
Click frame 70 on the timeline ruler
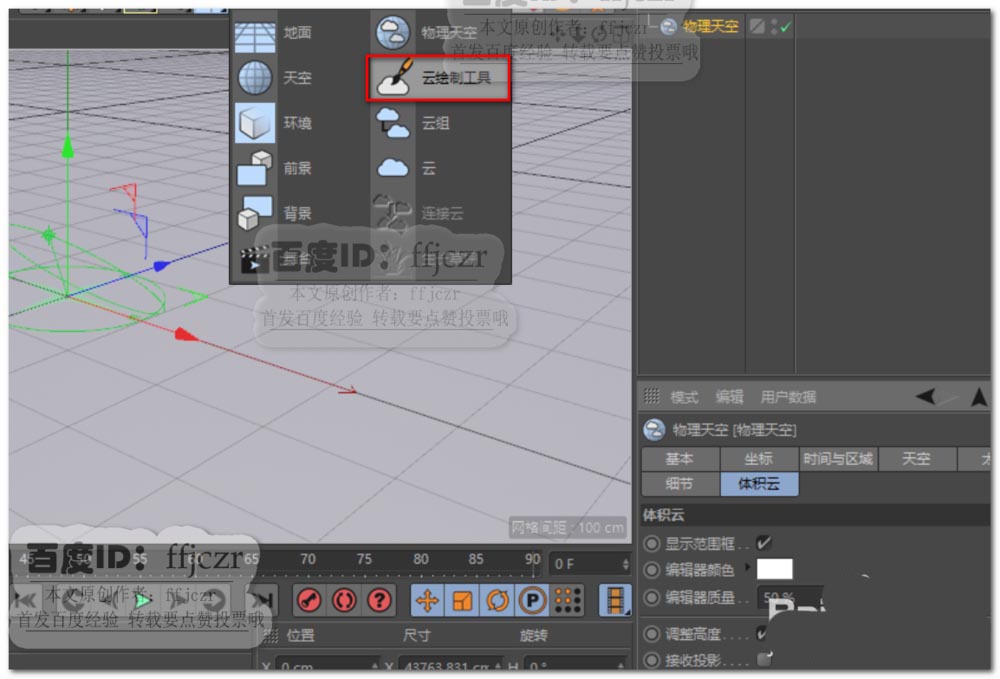click(x=308, y=559)
